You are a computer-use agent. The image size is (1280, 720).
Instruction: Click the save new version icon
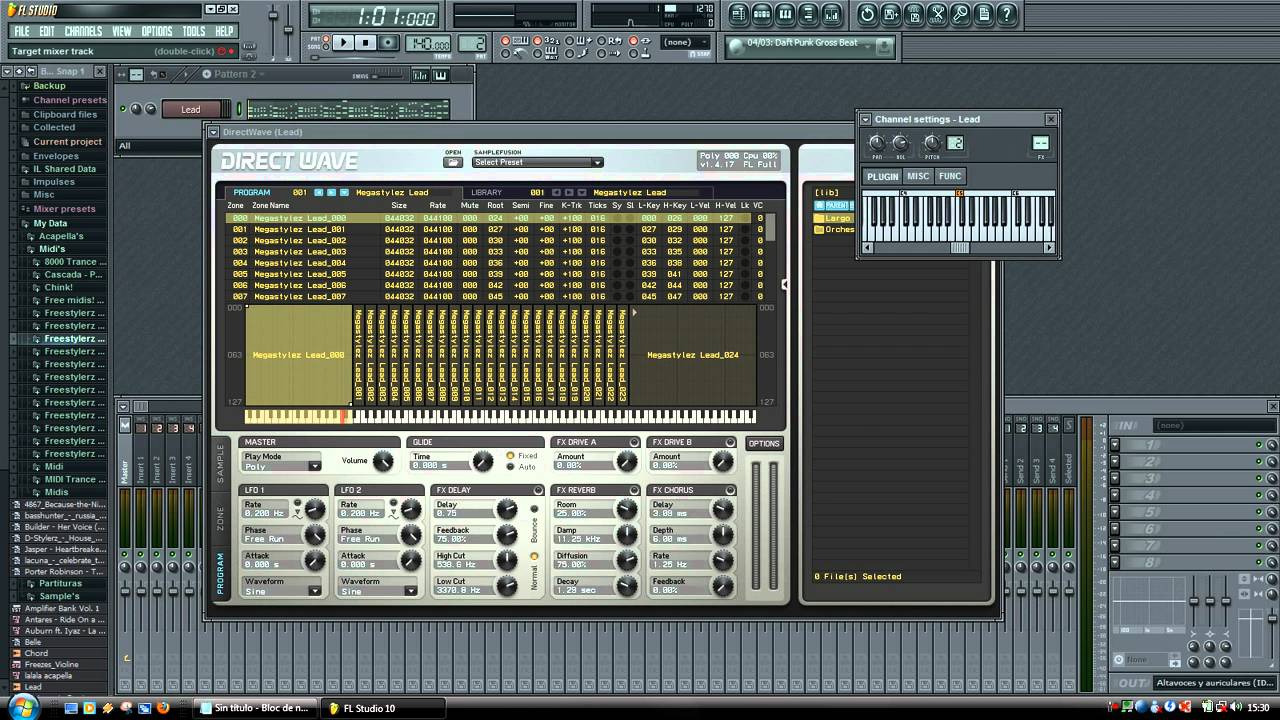point(890,14)
